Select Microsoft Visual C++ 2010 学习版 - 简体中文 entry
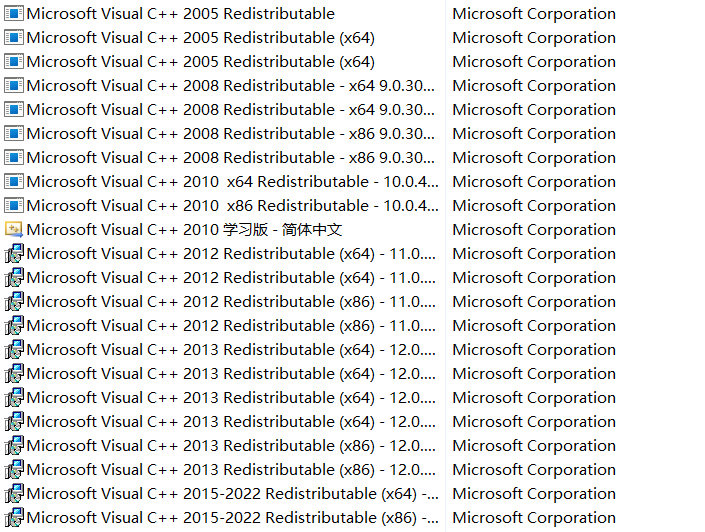This screenshot has width=705, height=532. pyautogui.click(x=184, y=230)
